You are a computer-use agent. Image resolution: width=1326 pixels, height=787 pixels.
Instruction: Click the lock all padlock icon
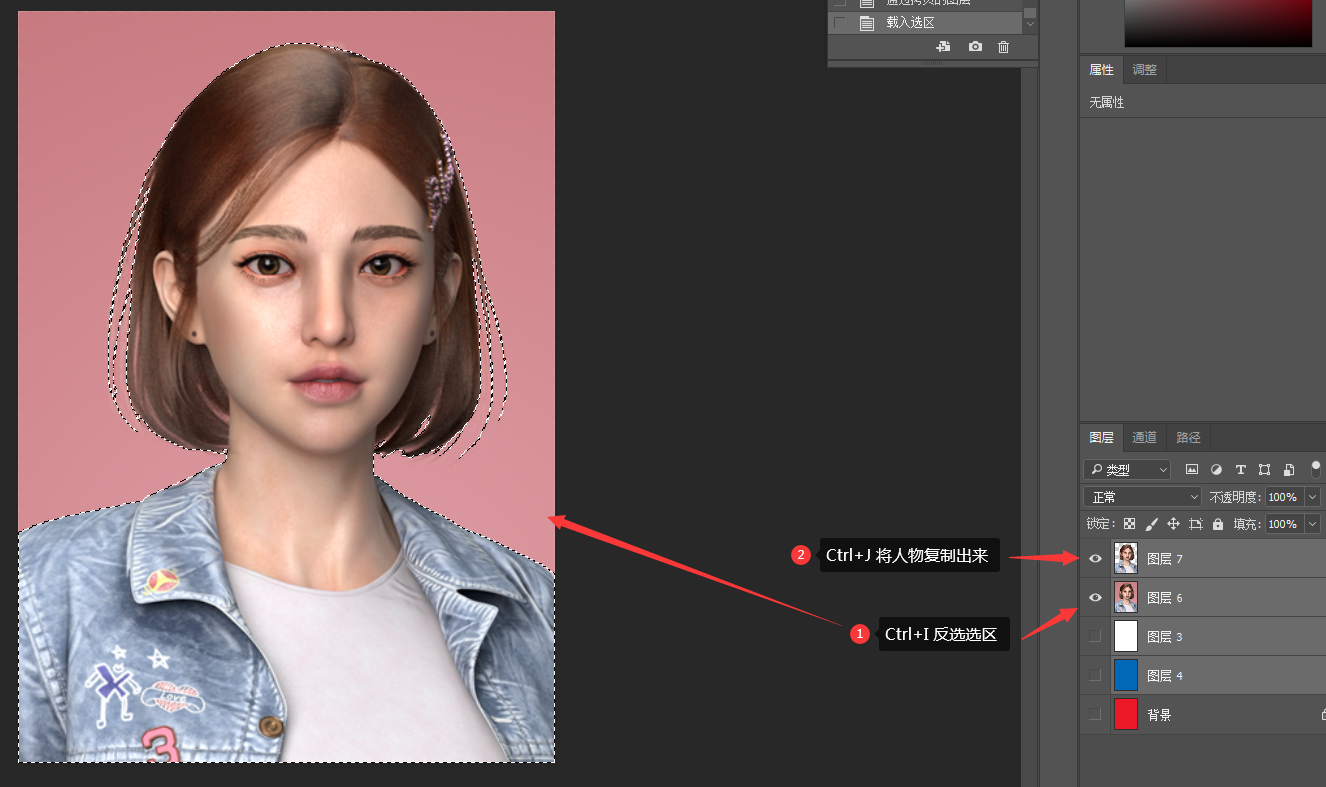(1217, 524)
